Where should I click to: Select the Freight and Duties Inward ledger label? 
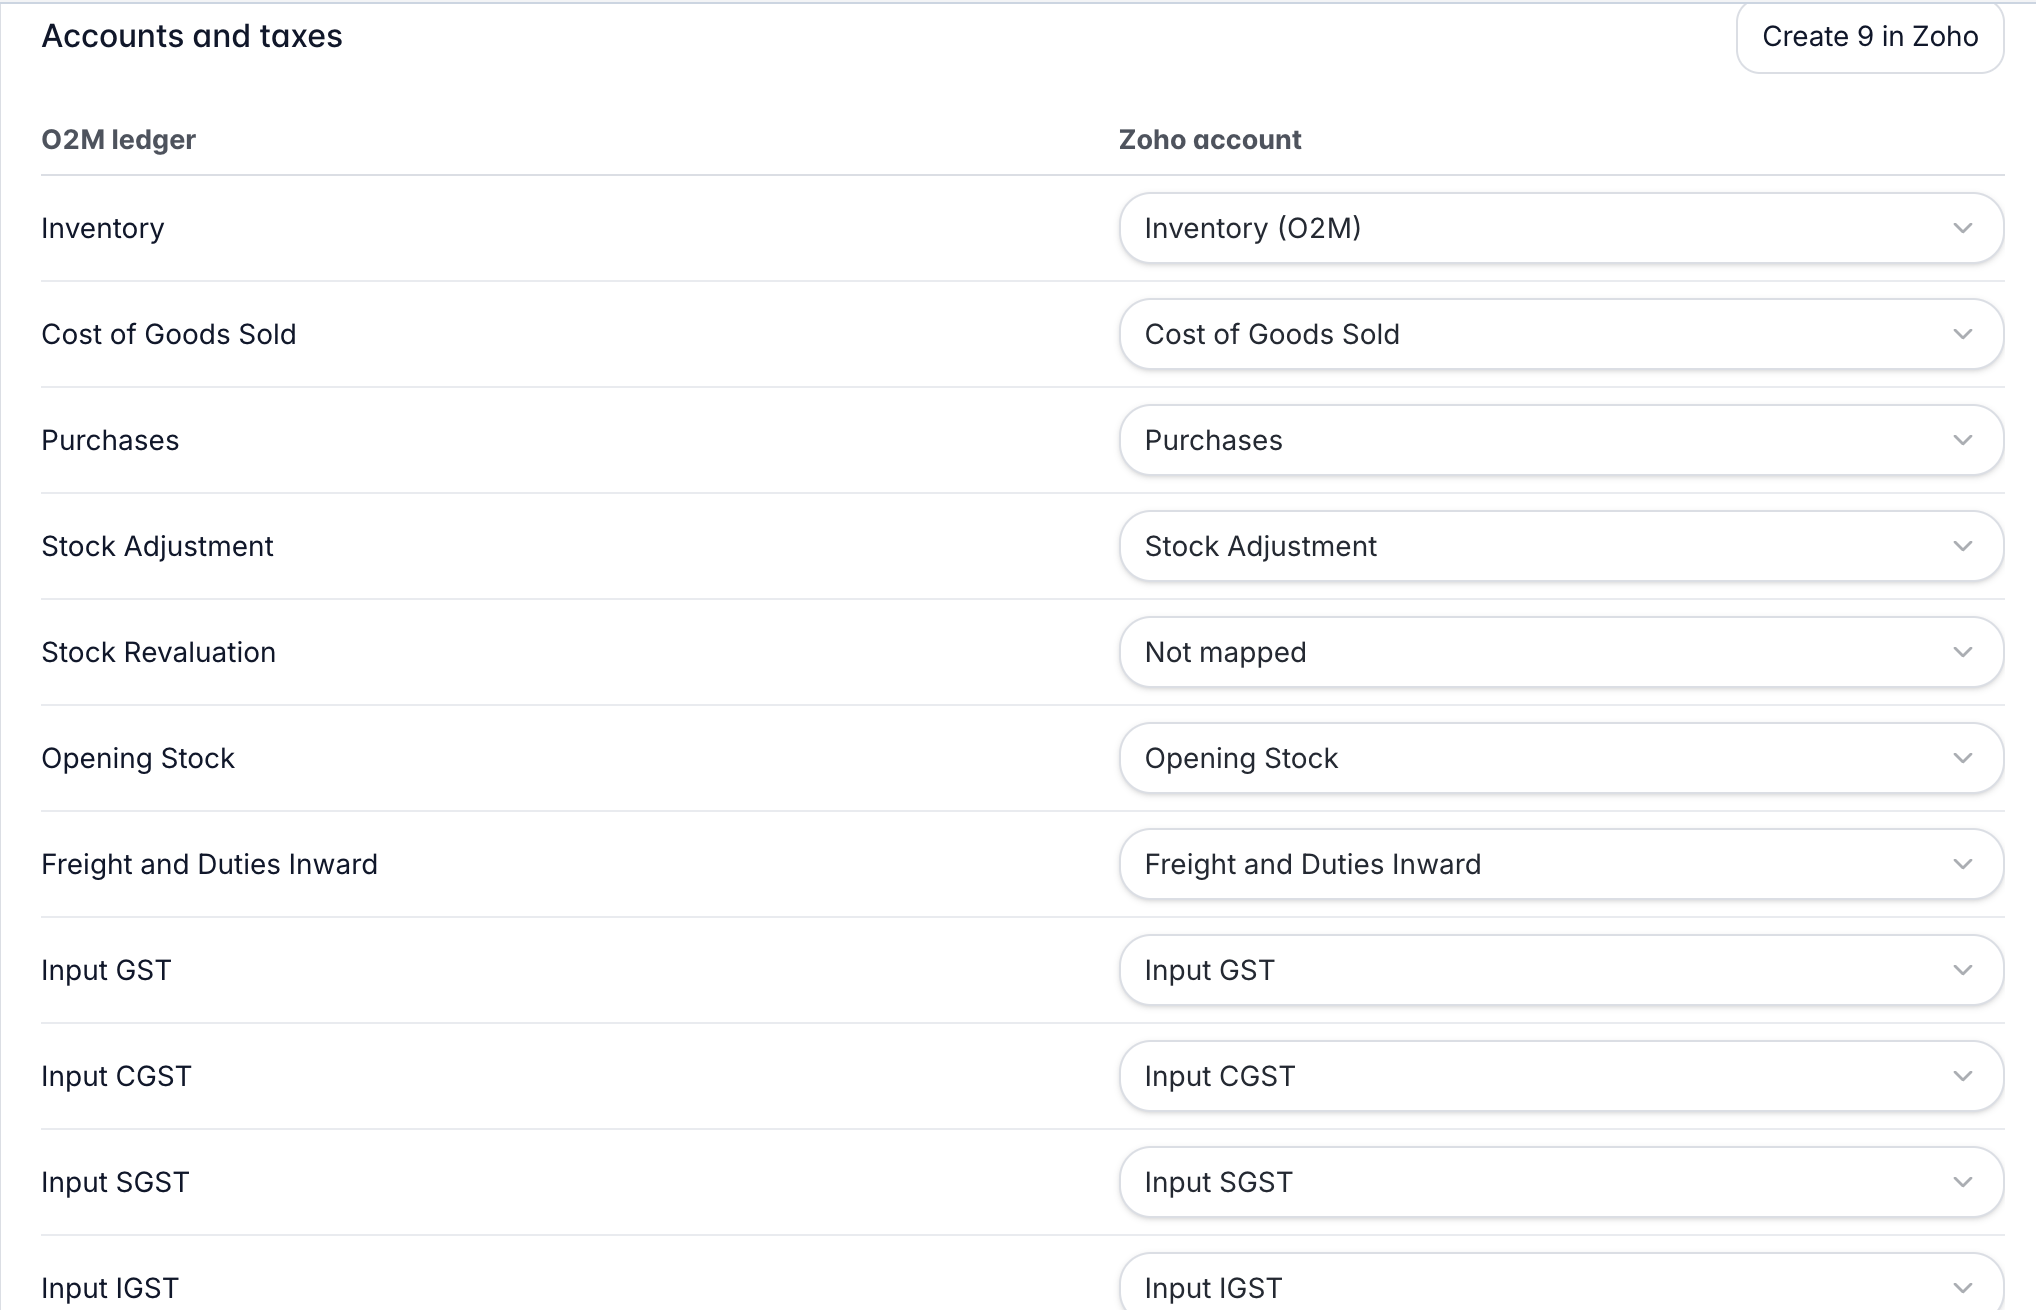pos(209,864)
